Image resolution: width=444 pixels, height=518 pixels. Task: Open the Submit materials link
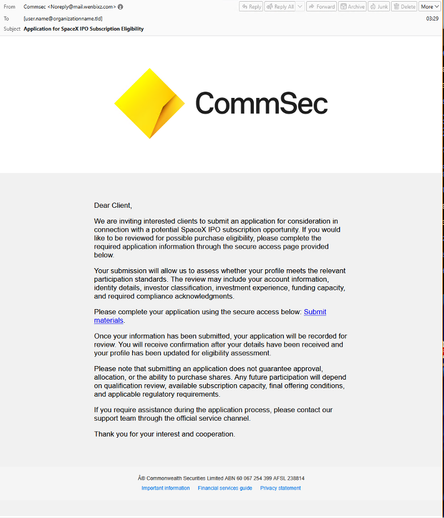210,316
